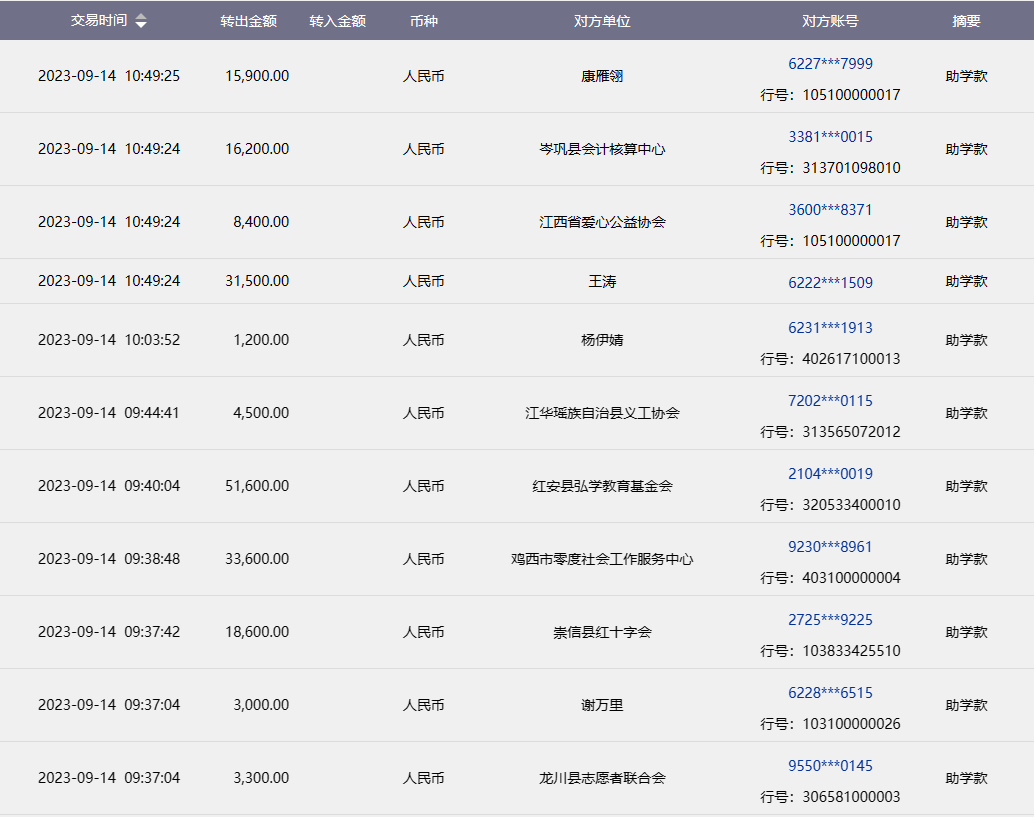Click the 51,600.00 transfer amount
The width and height of the screenshot is (1034, 817).
[257, 486]
